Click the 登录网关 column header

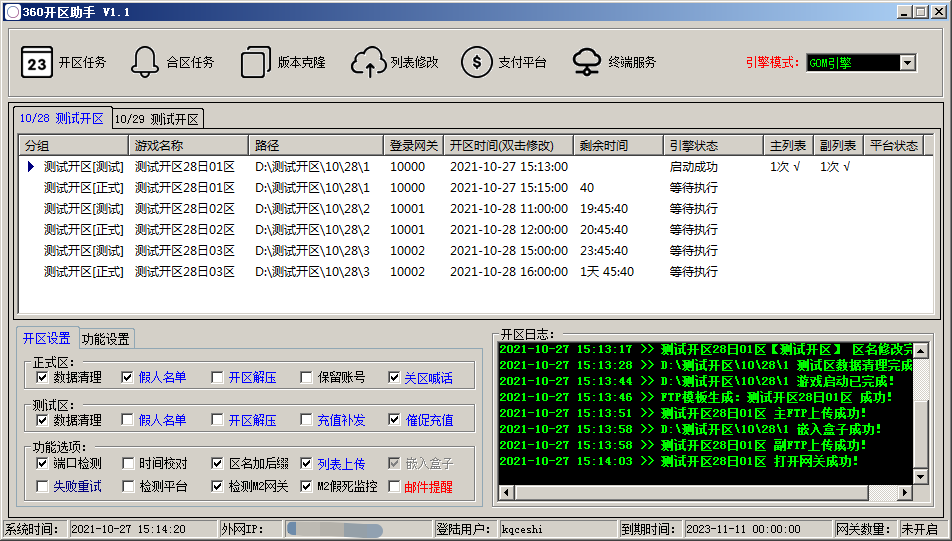point(413,146)
